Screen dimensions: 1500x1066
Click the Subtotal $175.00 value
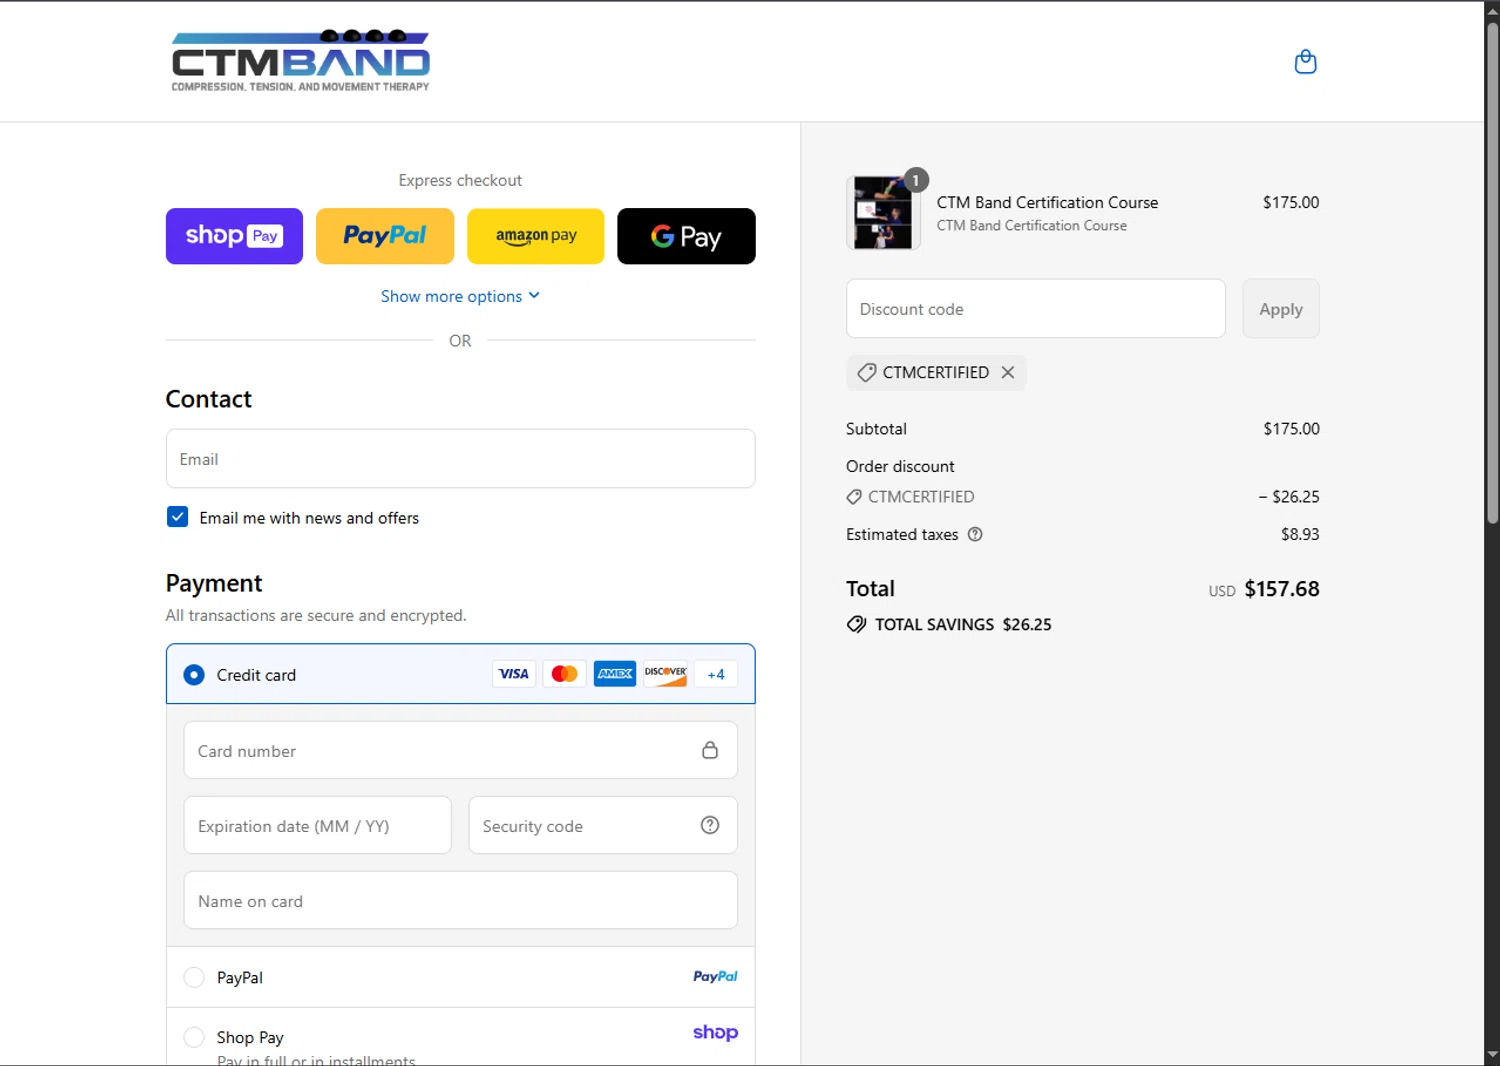1291,429
